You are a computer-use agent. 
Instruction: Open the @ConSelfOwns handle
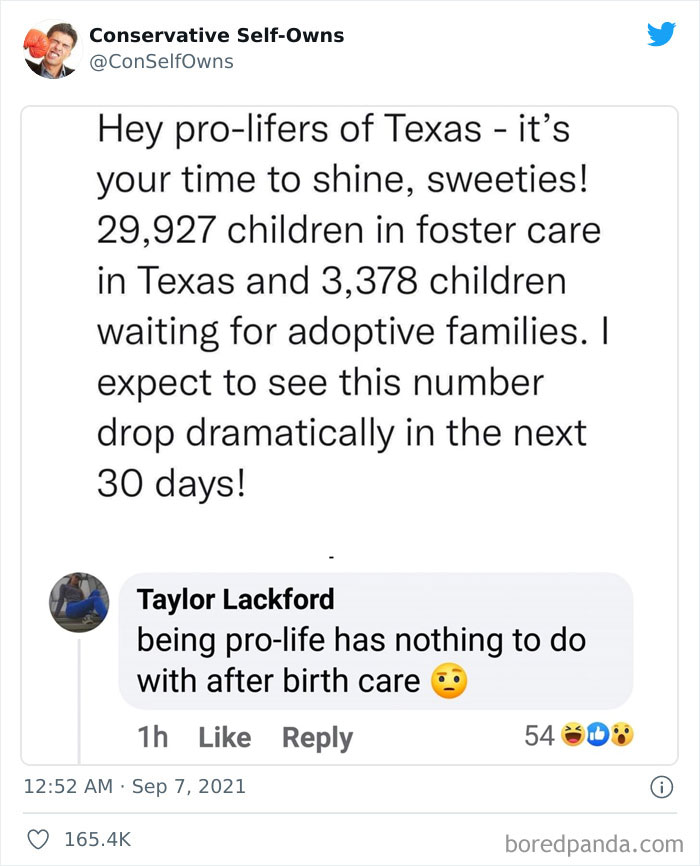146,61
